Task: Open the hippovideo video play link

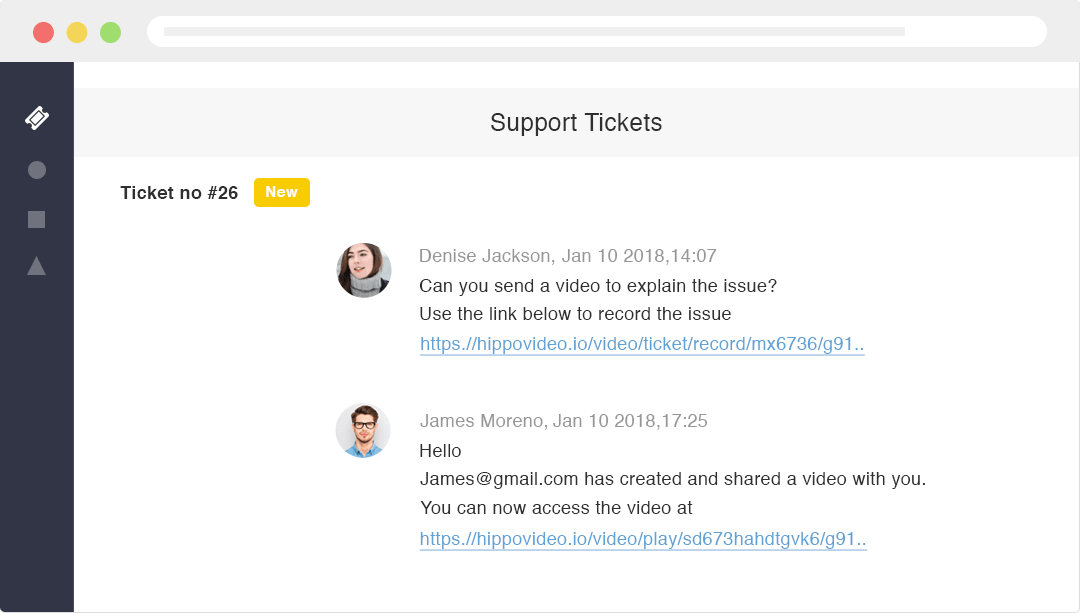Action: click(x=643, y=539)
